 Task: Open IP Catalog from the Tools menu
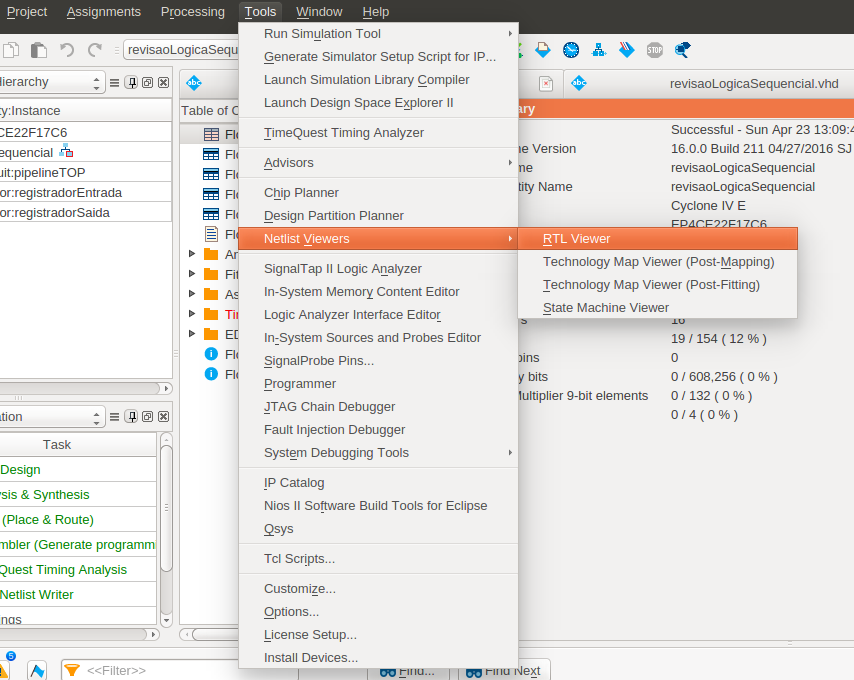pos(379,483)
